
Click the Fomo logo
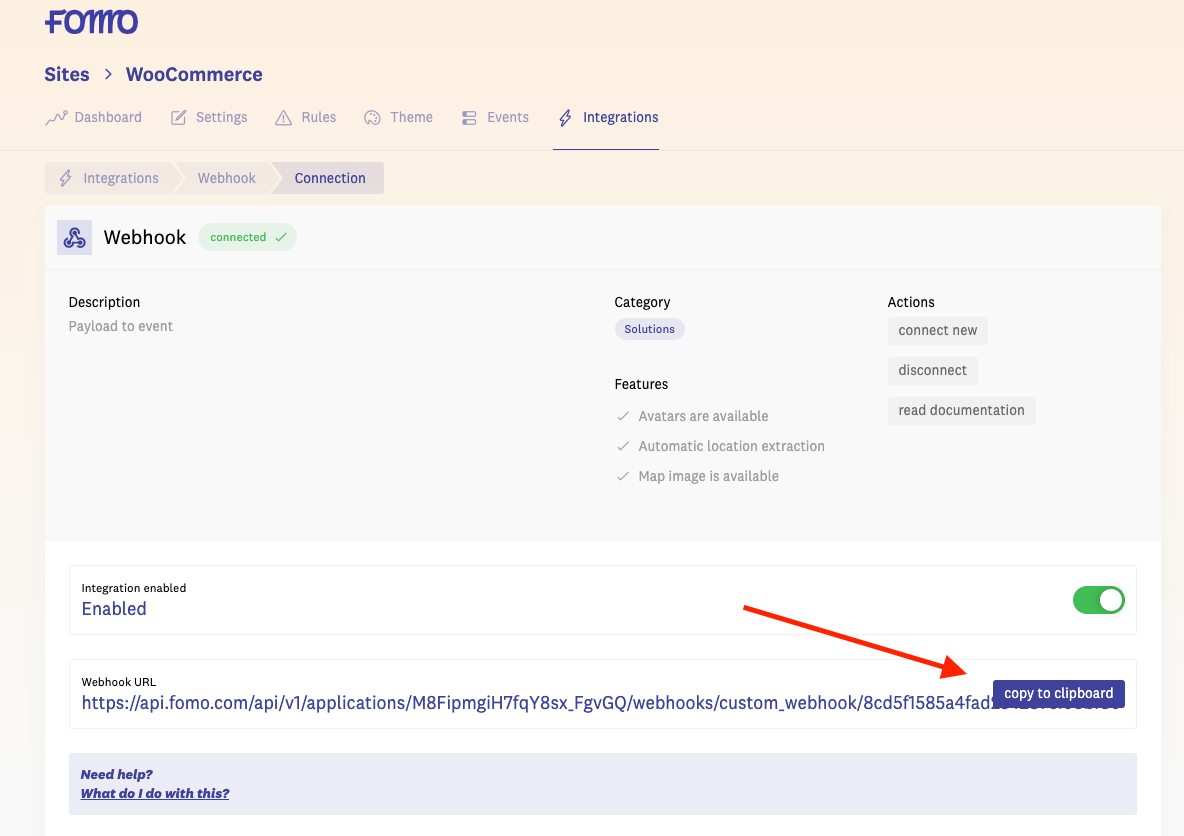pyautogui.click(x=91, y=22)
